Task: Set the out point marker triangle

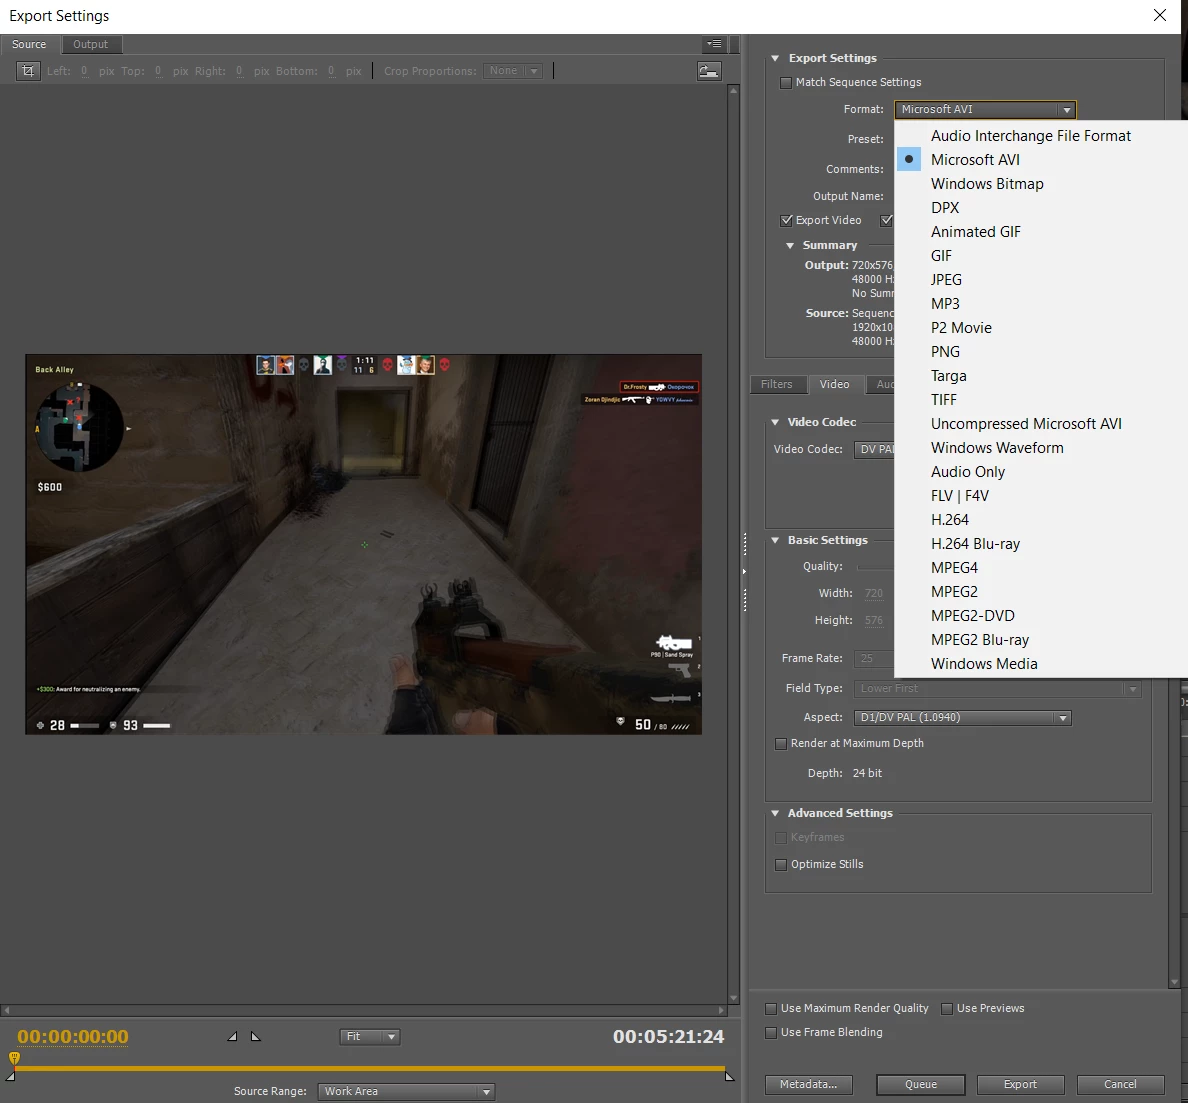Action: click(x=255, y=1036)
